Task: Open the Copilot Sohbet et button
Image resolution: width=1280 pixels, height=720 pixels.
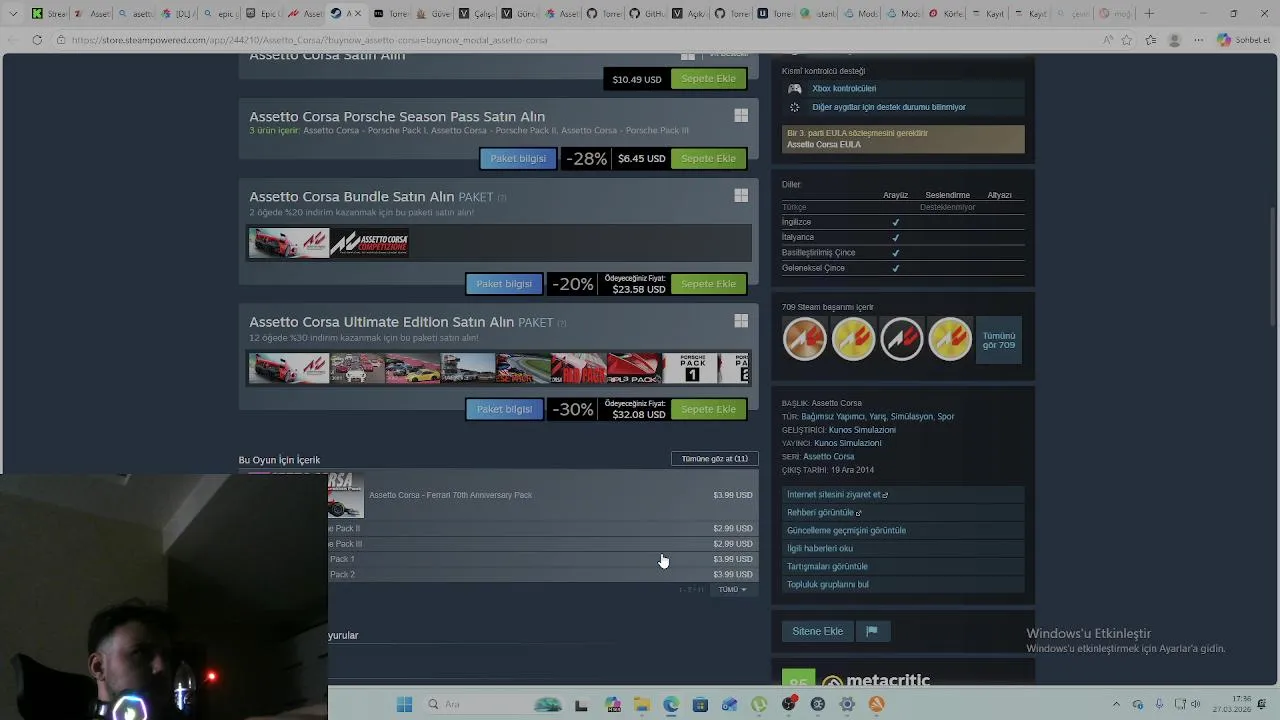Action: point(1244,40)
